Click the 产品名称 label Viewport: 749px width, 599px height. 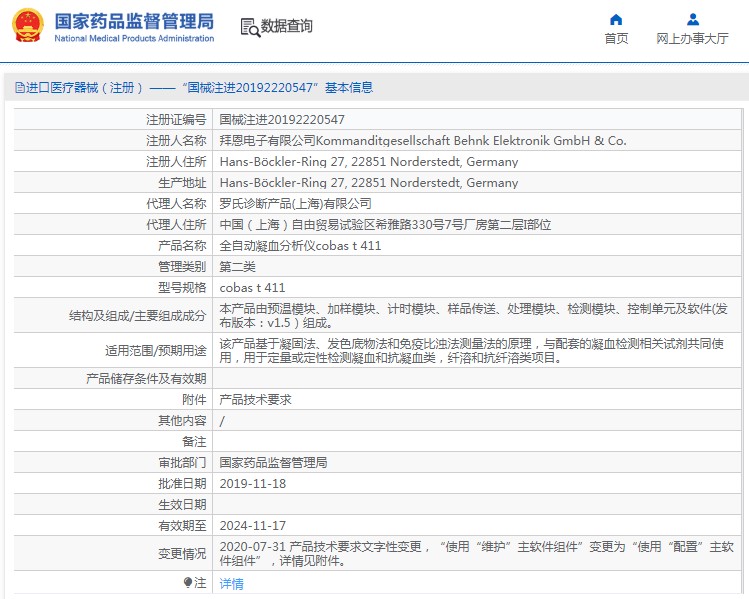point(182,246)
